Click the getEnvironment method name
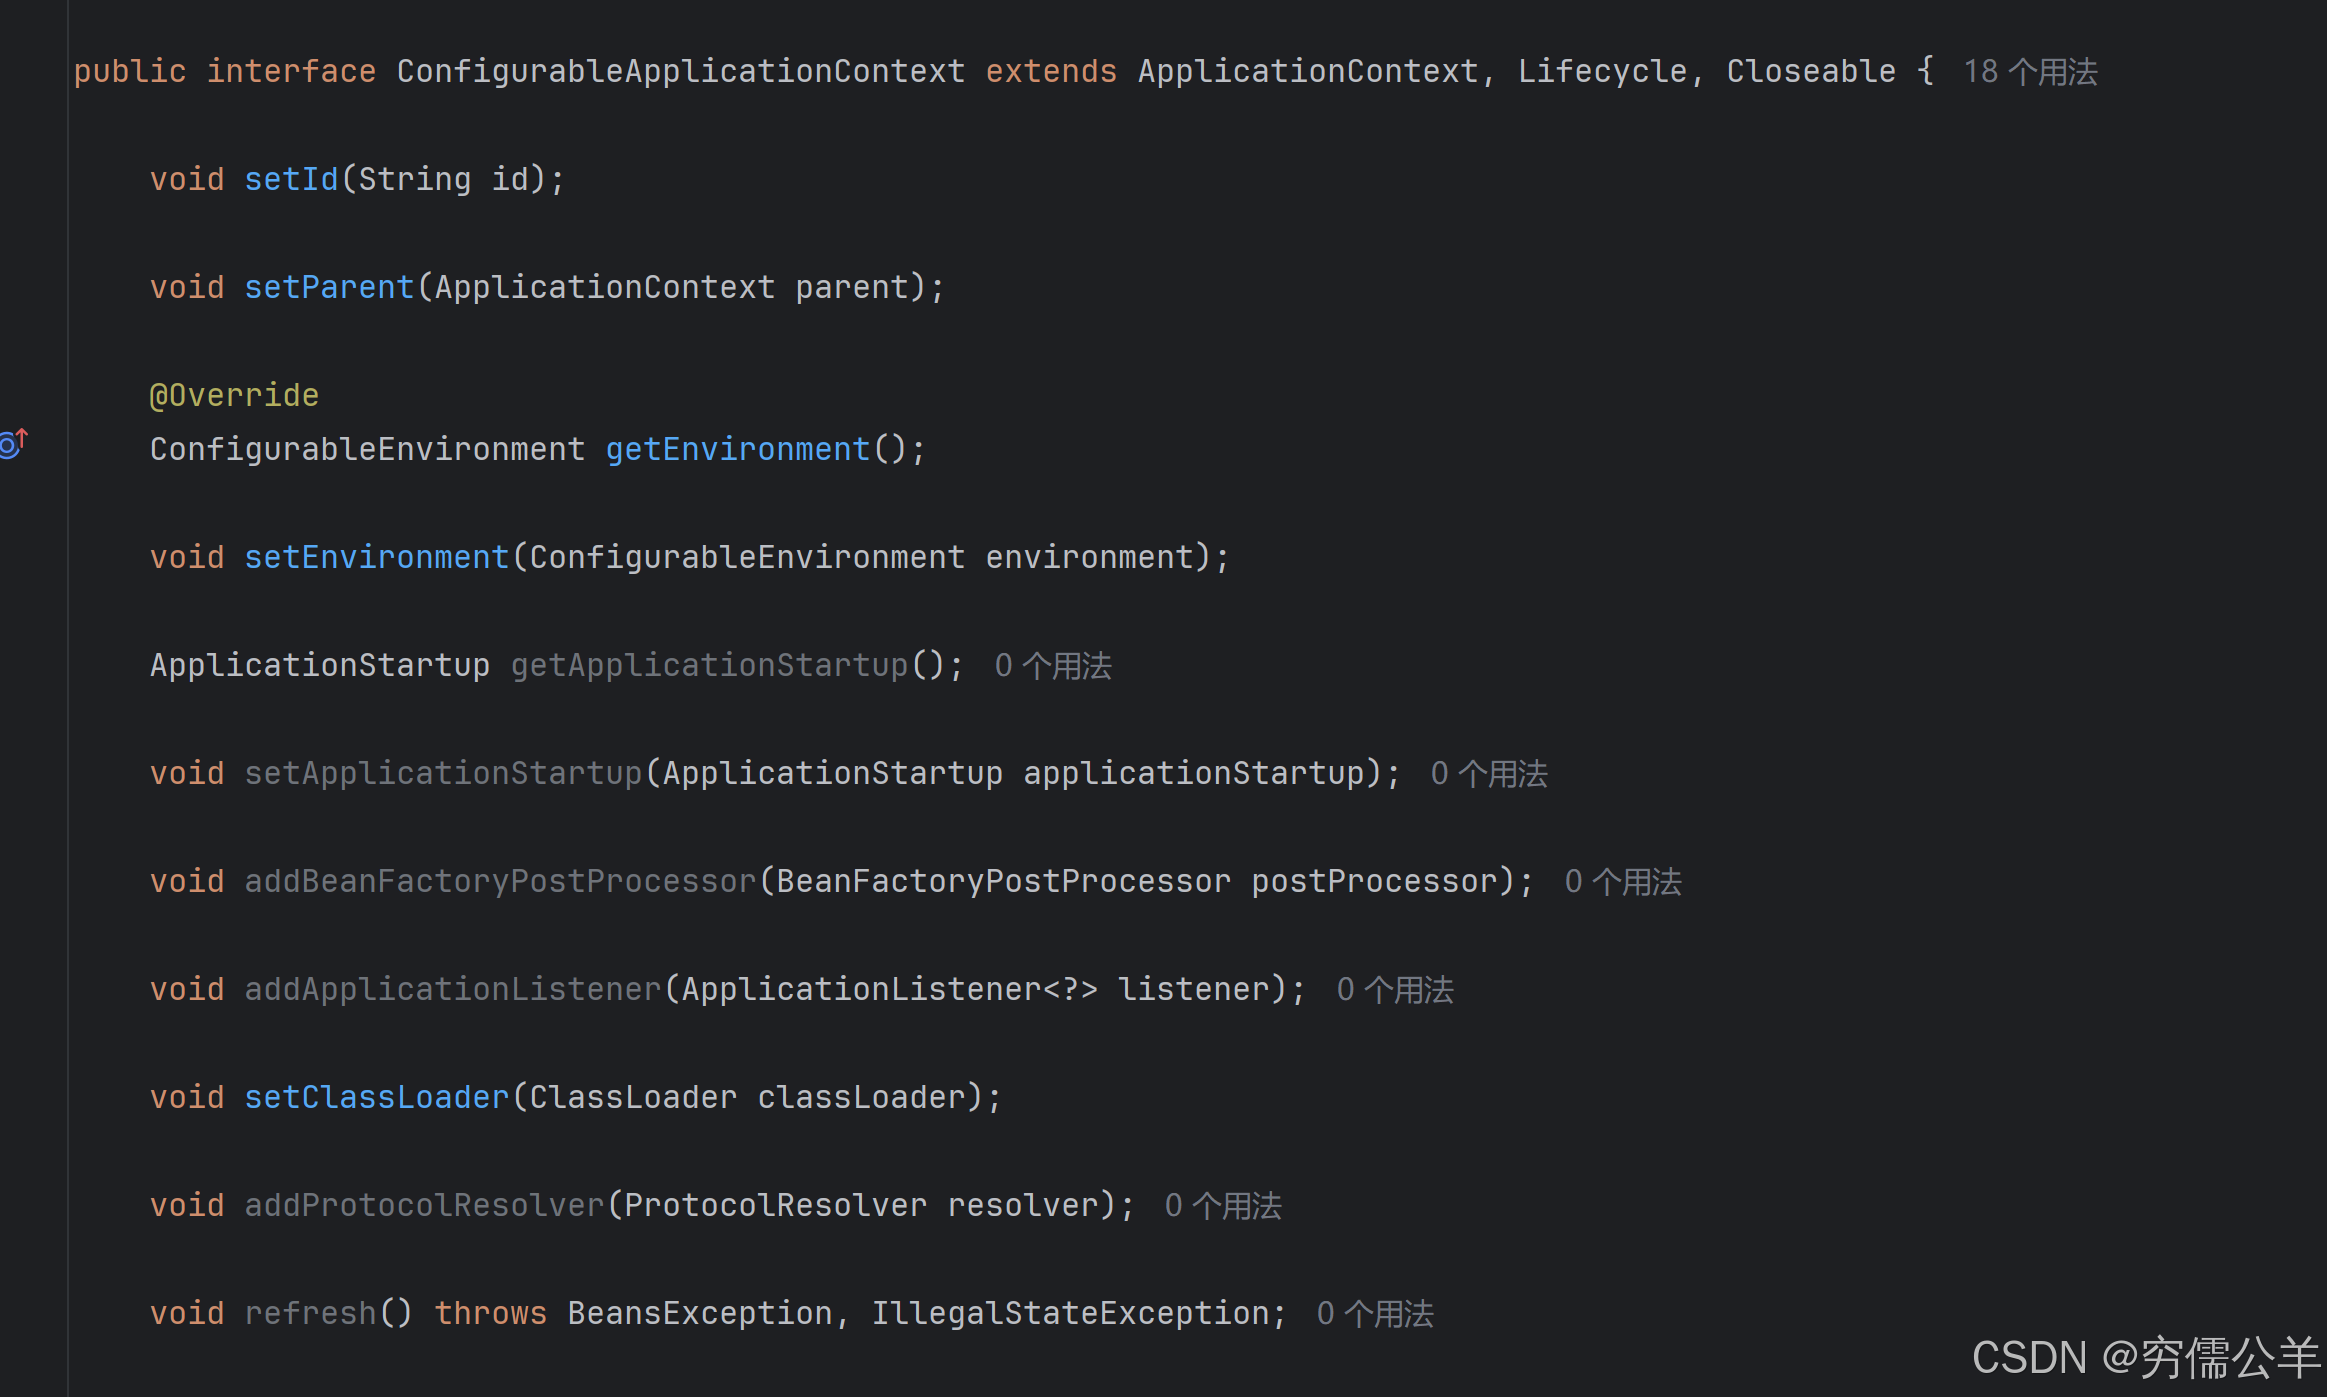This screenshot has height=1397, width=2327. (738, 450)
